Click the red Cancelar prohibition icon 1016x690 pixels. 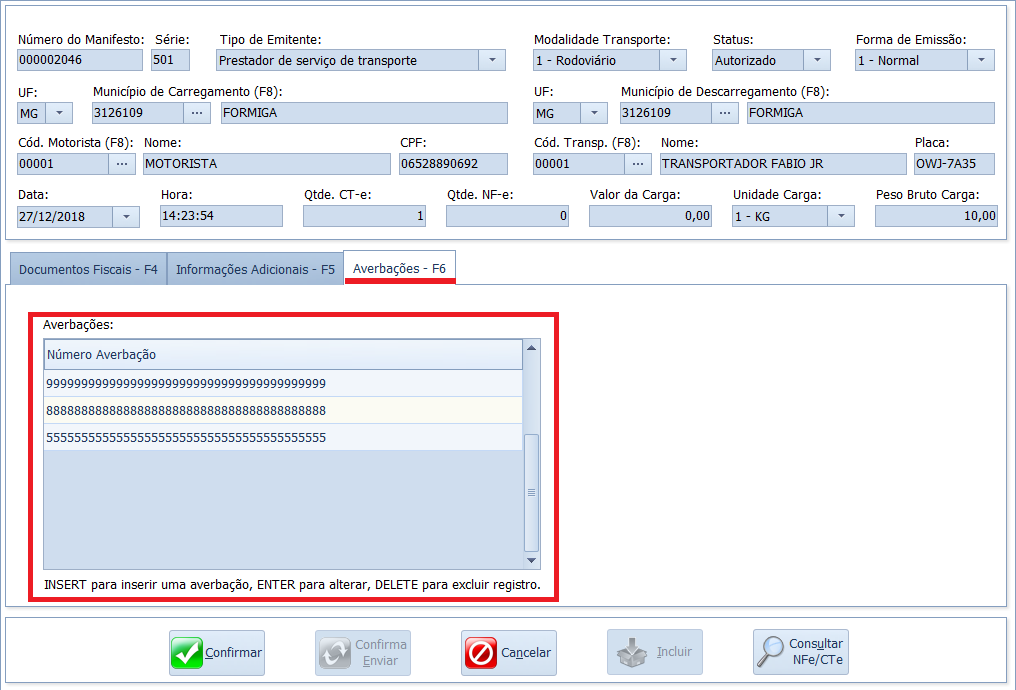coord(480,653)
